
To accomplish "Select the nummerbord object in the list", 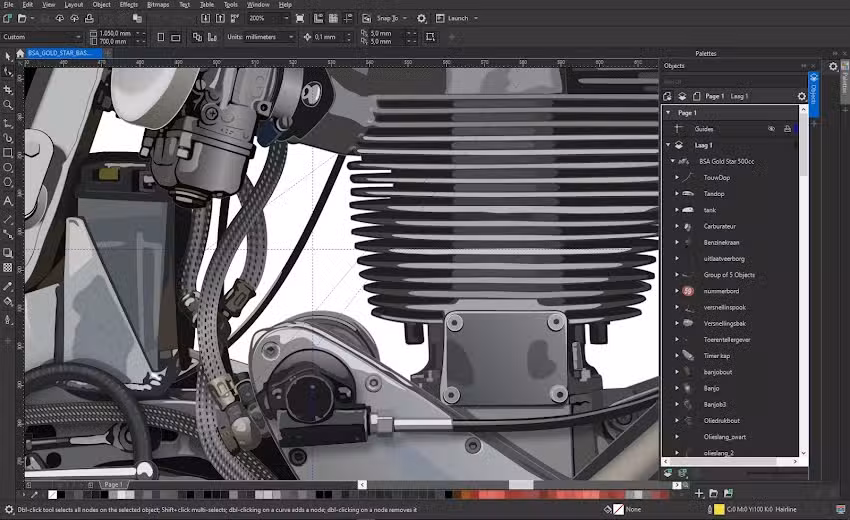I will [720, 291].
